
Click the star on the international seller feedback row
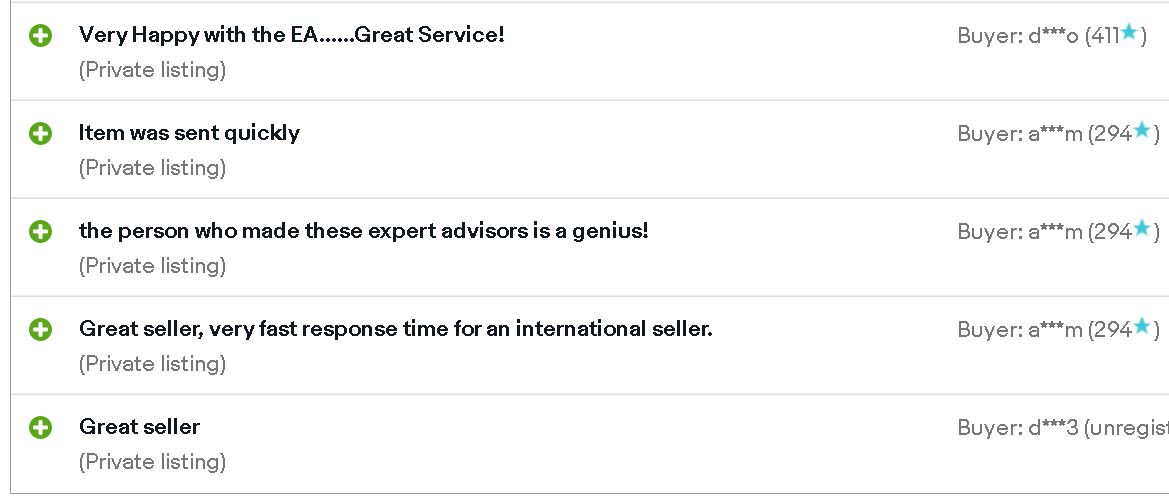click(1142, 326)
